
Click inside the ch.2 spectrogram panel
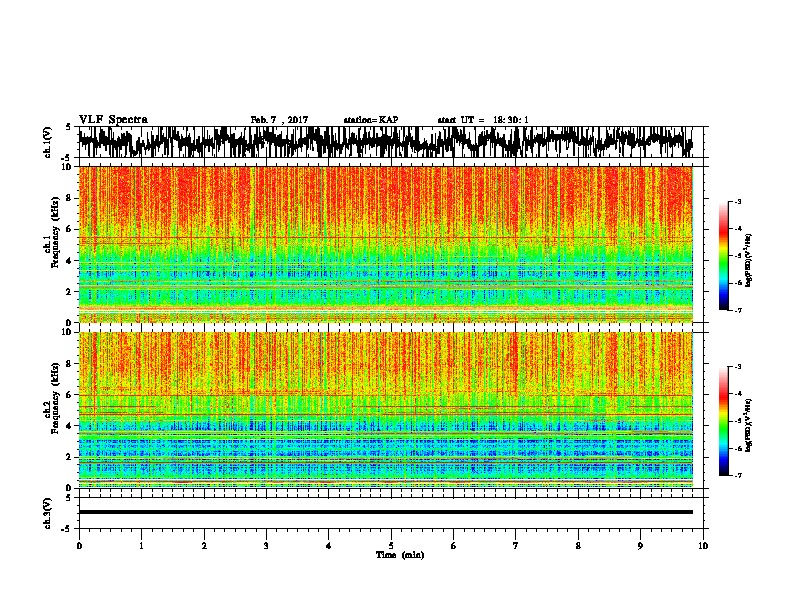point(386,410)
